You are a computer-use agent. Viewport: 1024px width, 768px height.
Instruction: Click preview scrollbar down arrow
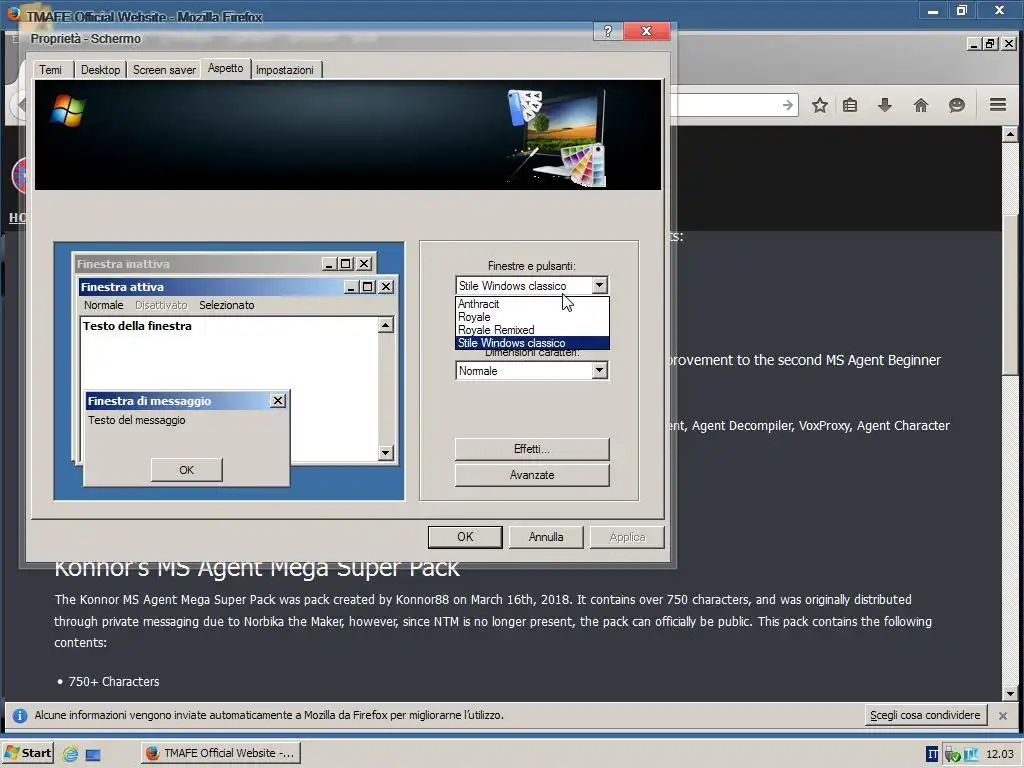point(385,453)
